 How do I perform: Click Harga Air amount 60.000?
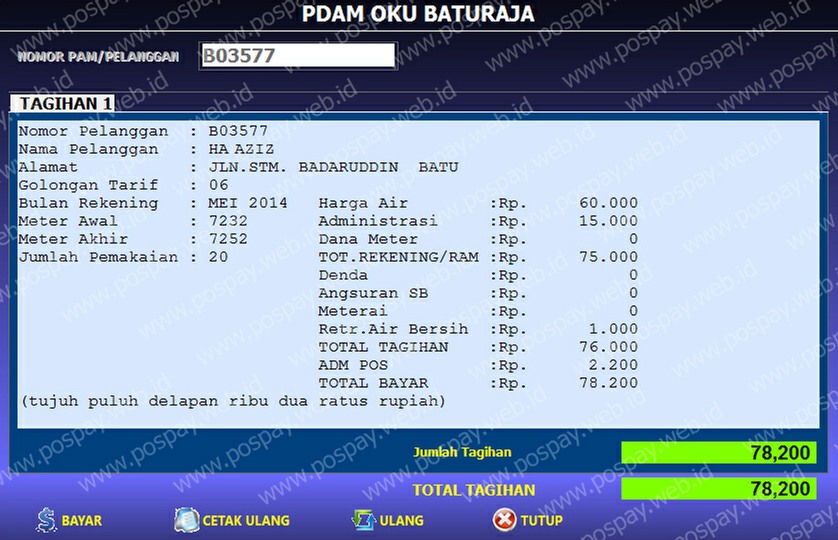pyautogui.click(x=608, y=203)
